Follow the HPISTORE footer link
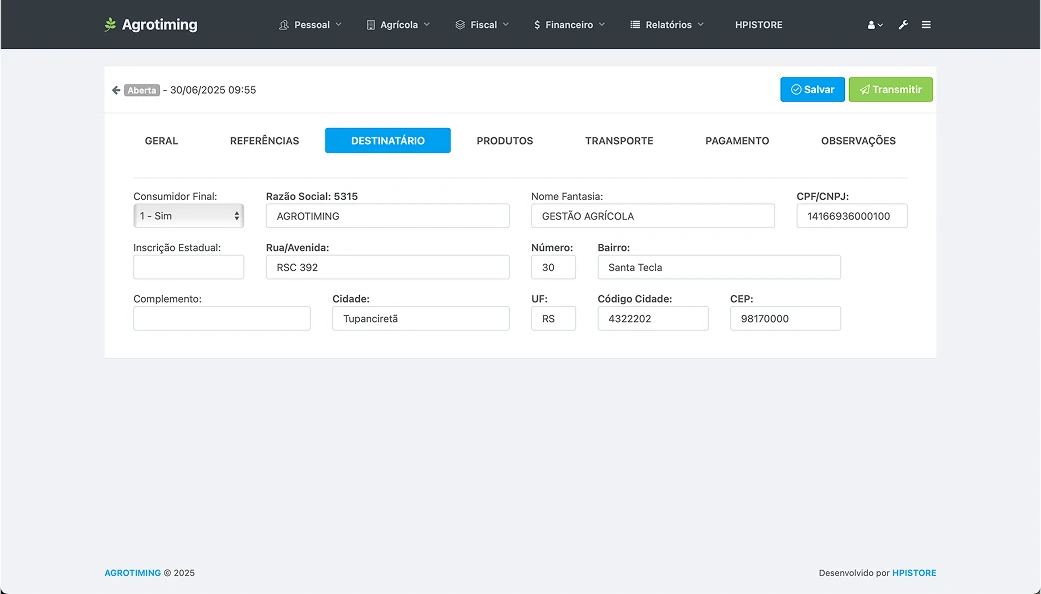 [x=914, y=573]
